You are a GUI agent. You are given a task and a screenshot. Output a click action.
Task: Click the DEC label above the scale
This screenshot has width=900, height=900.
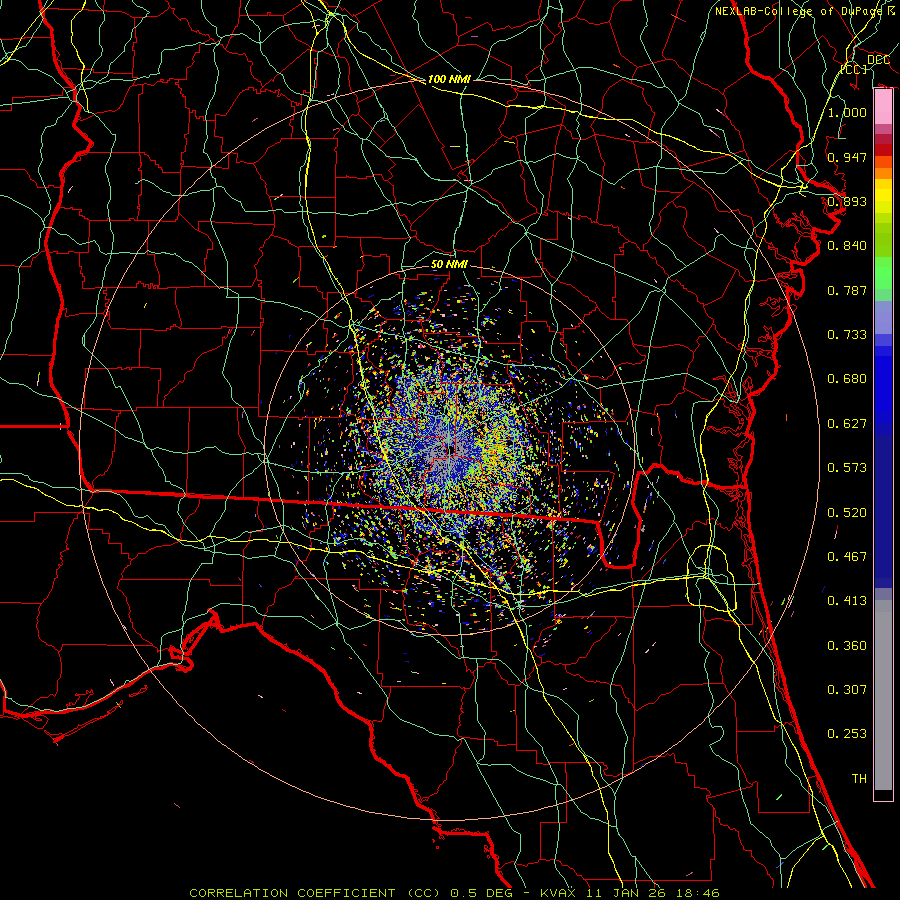[878, 60]
